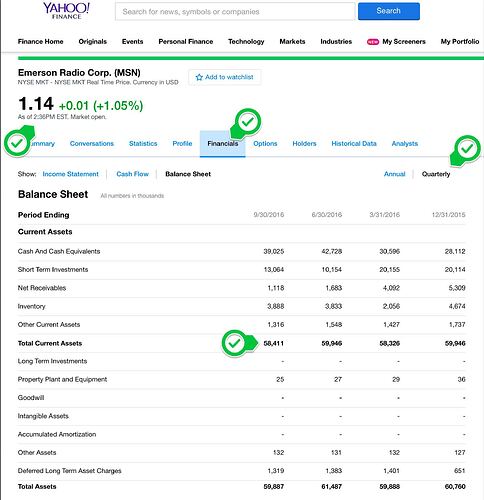This screenshot has height=500, width=484.
Task: Click the Accumulated Amortization row label
Action: pos(57,434)
